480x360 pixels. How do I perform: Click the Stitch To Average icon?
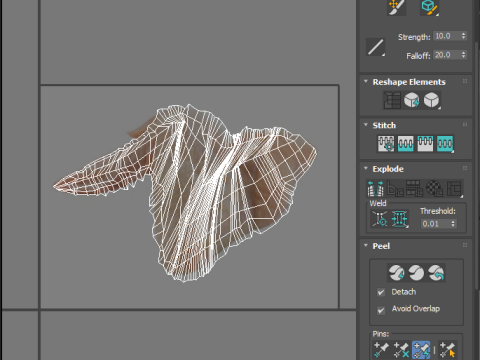click(405, 144)
